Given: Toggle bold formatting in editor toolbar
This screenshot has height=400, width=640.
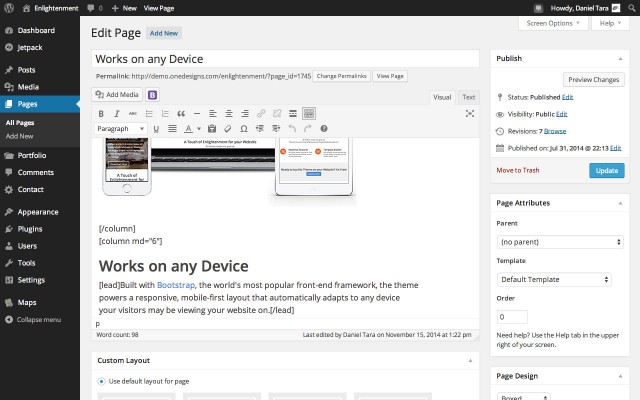Looking at the screenshot, I should [101, 114].
